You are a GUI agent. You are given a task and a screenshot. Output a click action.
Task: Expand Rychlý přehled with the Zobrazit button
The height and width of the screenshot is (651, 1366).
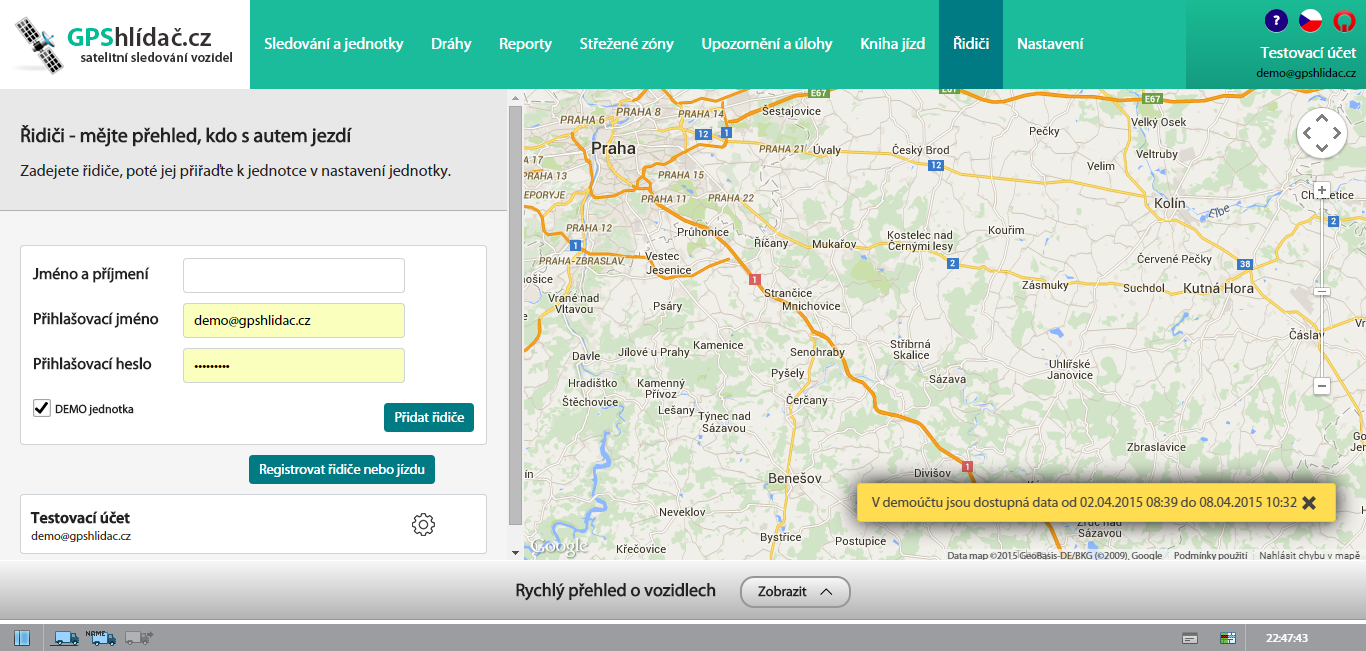[x=795, y=591]
